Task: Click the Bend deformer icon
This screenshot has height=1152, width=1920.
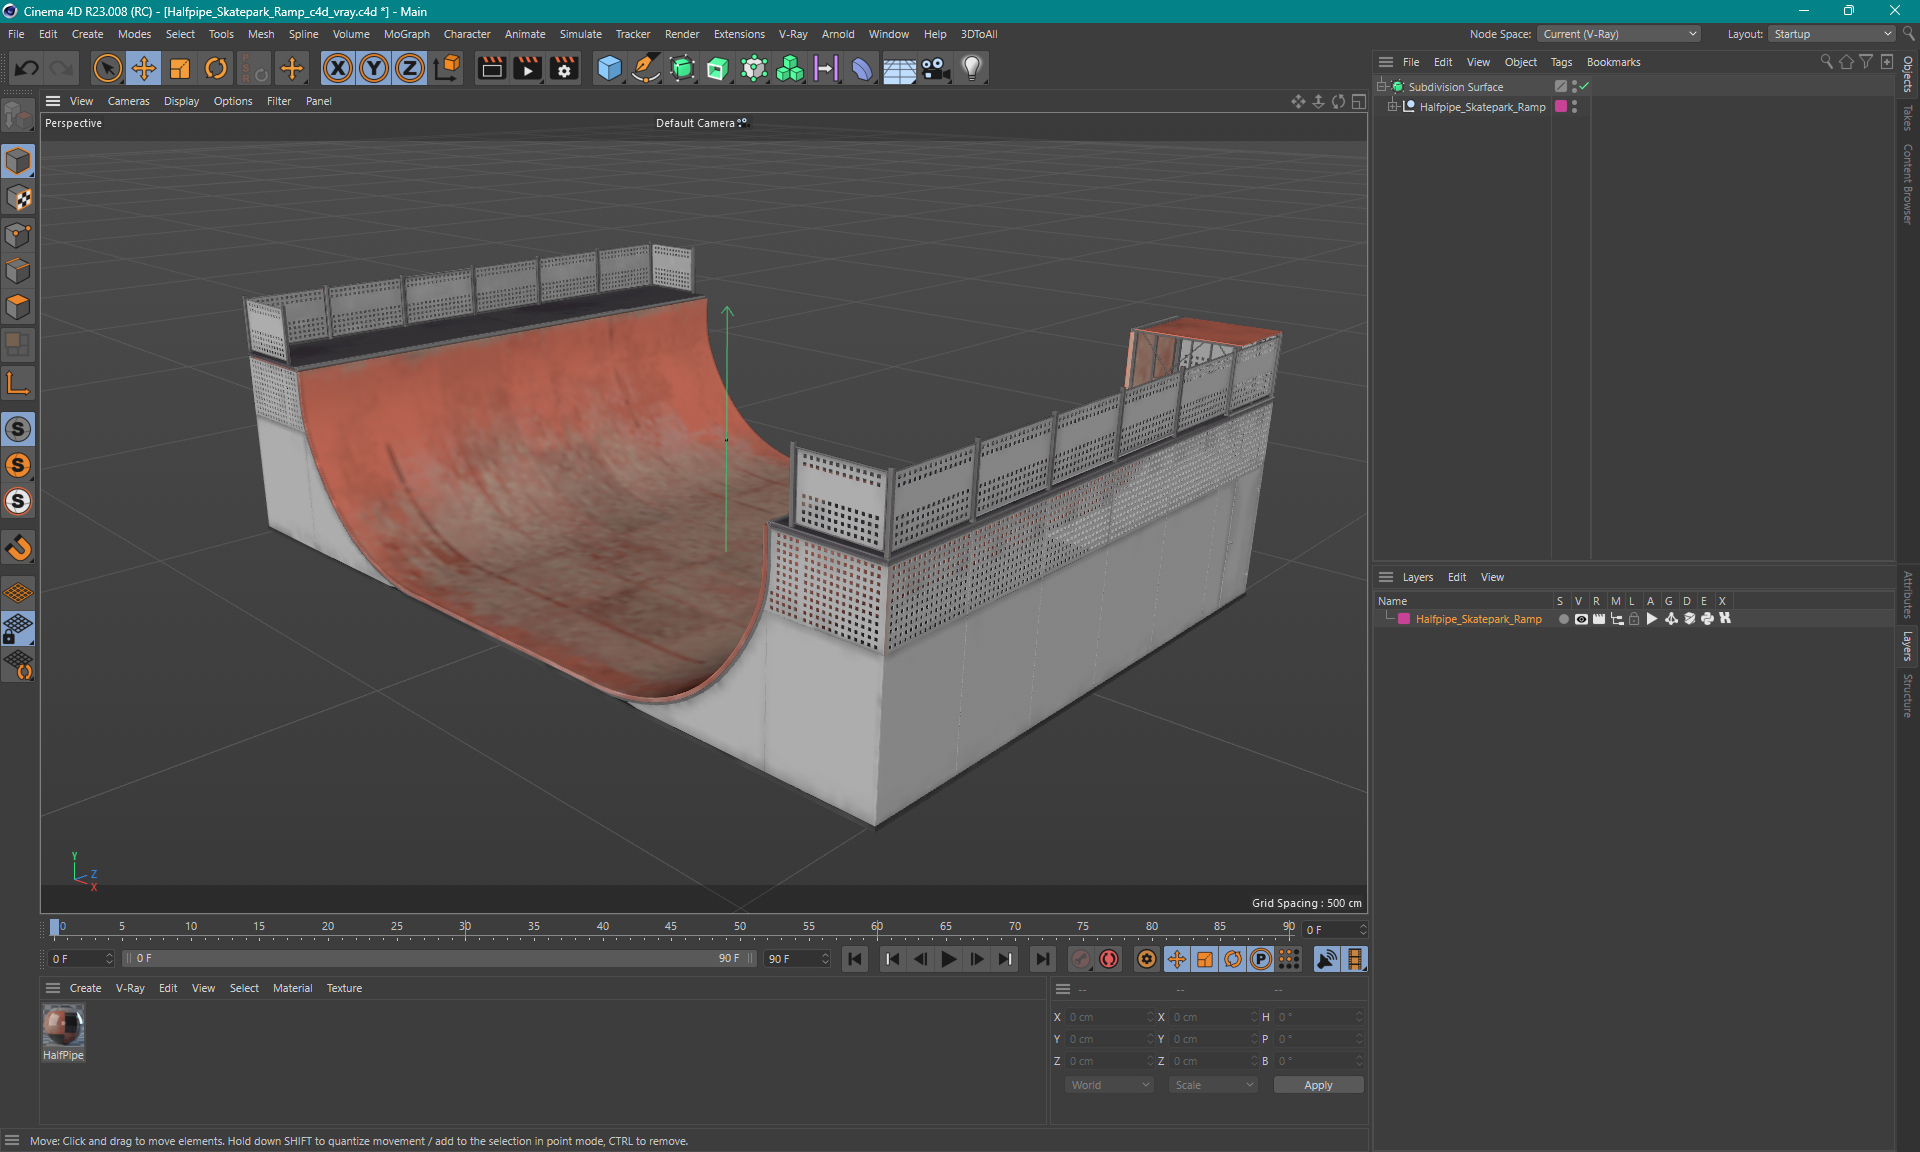Action: (x=862, y=68)
